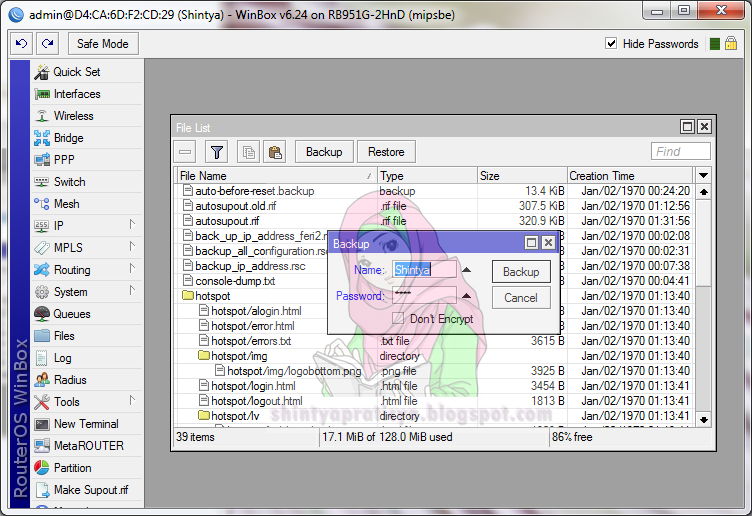Expand the Tools submenu arrow
Viewport: 752px width, 516px height.
[x=132, y=400]
